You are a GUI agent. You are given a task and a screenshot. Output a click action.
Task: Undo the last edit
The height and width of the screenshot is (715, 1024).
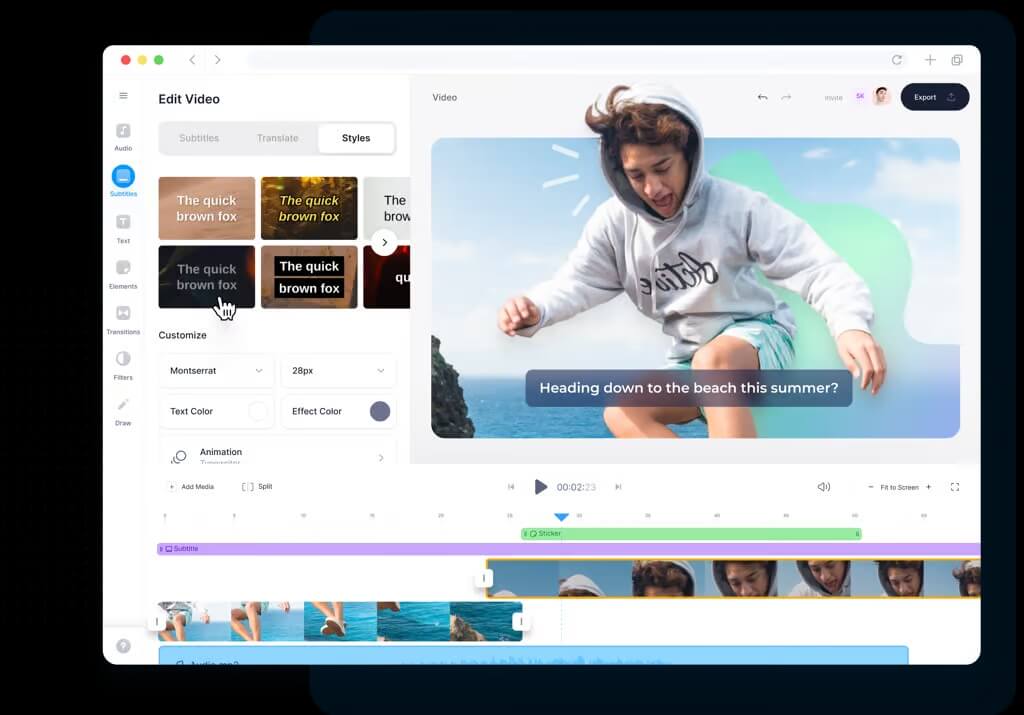click(762, 97)
